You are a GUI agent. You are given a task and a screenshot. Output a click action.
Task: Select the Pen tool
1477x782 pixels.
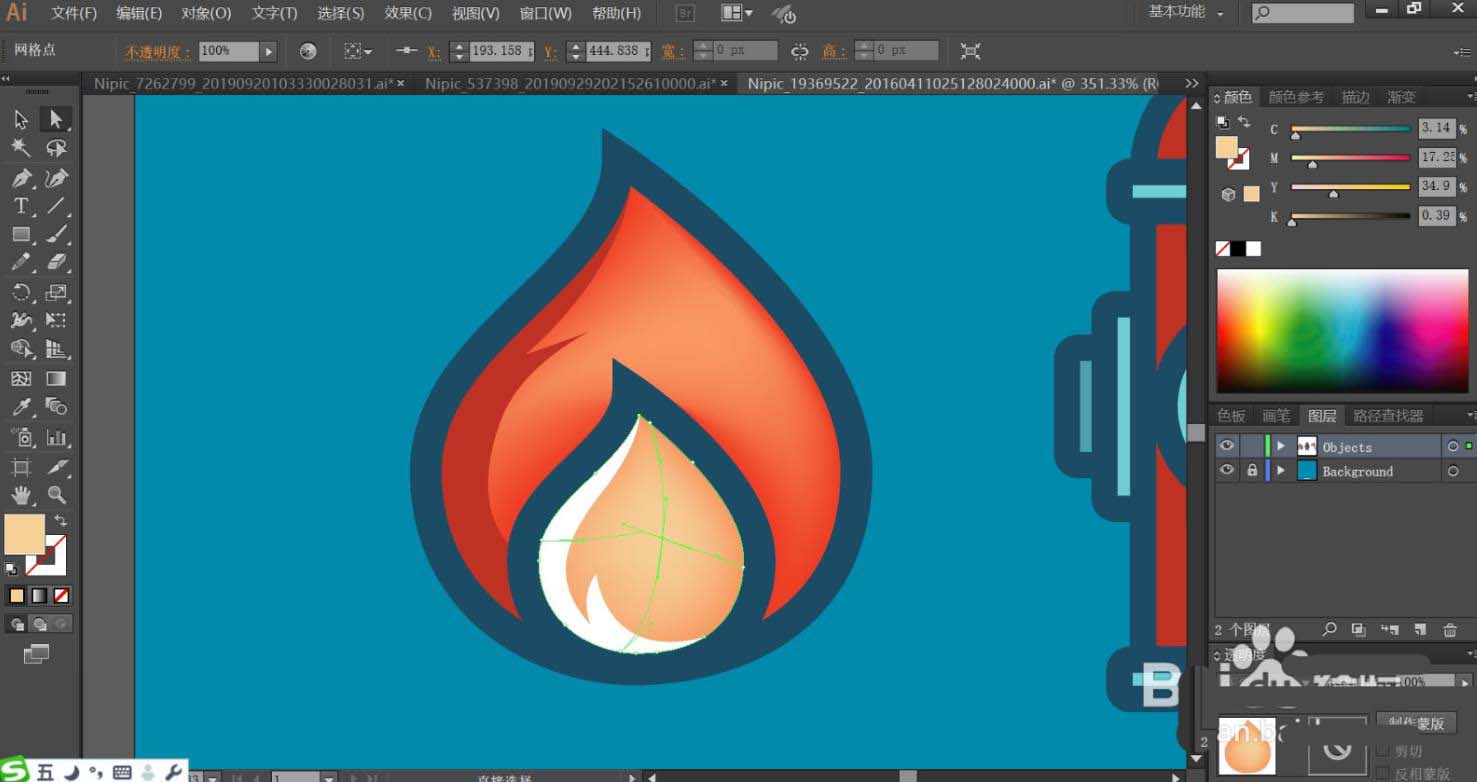click(21, 178)
